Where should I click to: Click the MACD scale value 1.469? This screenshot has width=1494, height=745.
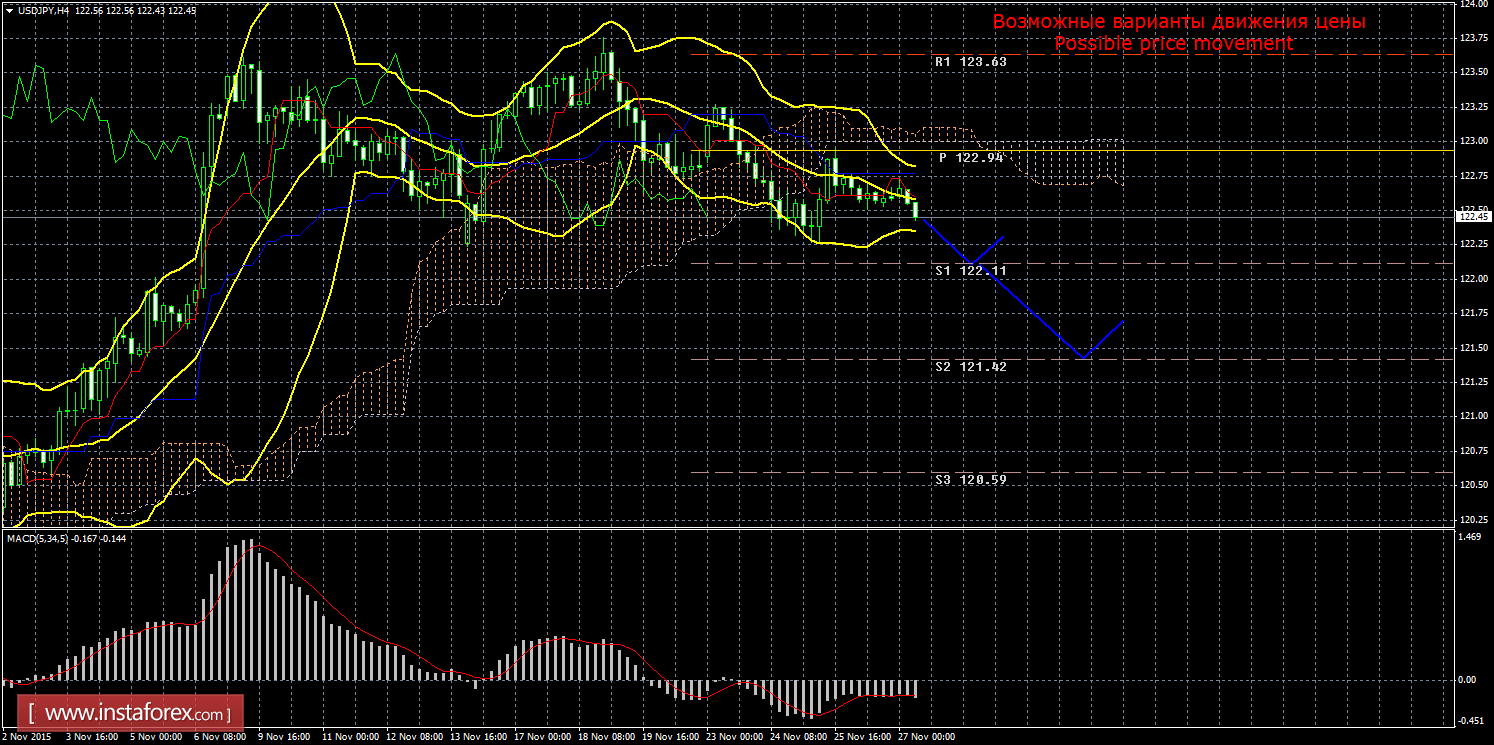click(x=1468, y=537)
